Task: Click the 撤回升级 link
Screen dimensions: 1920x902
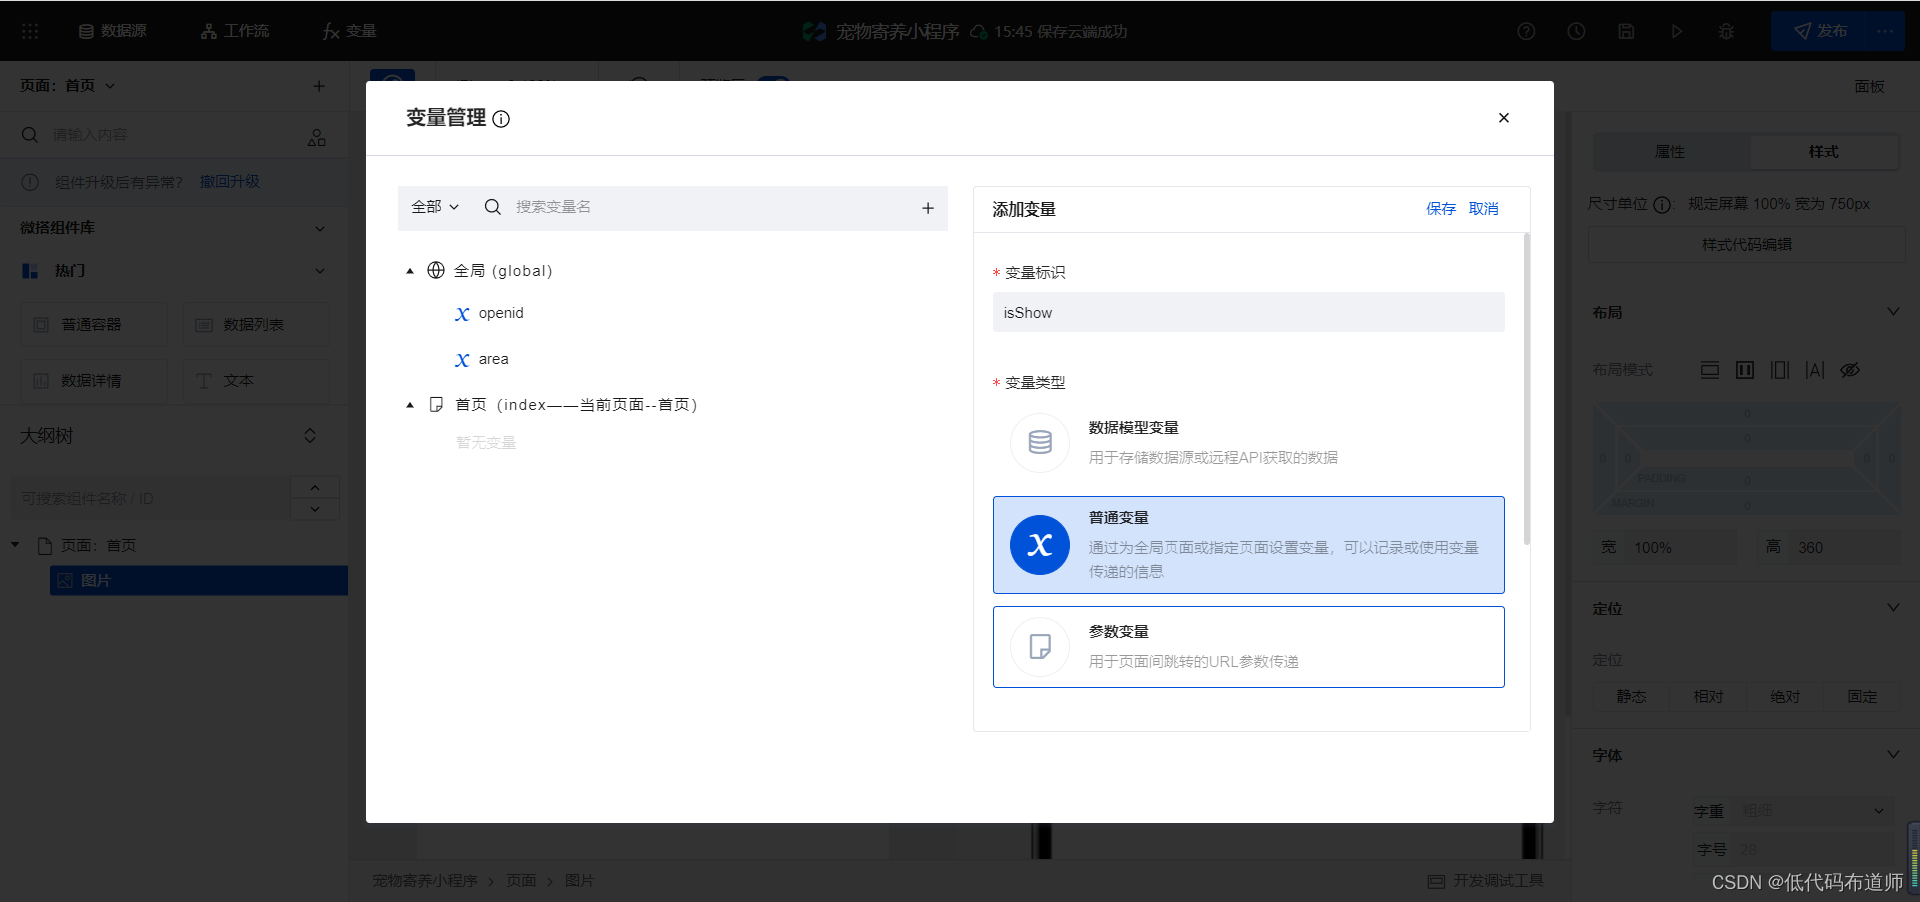Action: coord(229,181)
